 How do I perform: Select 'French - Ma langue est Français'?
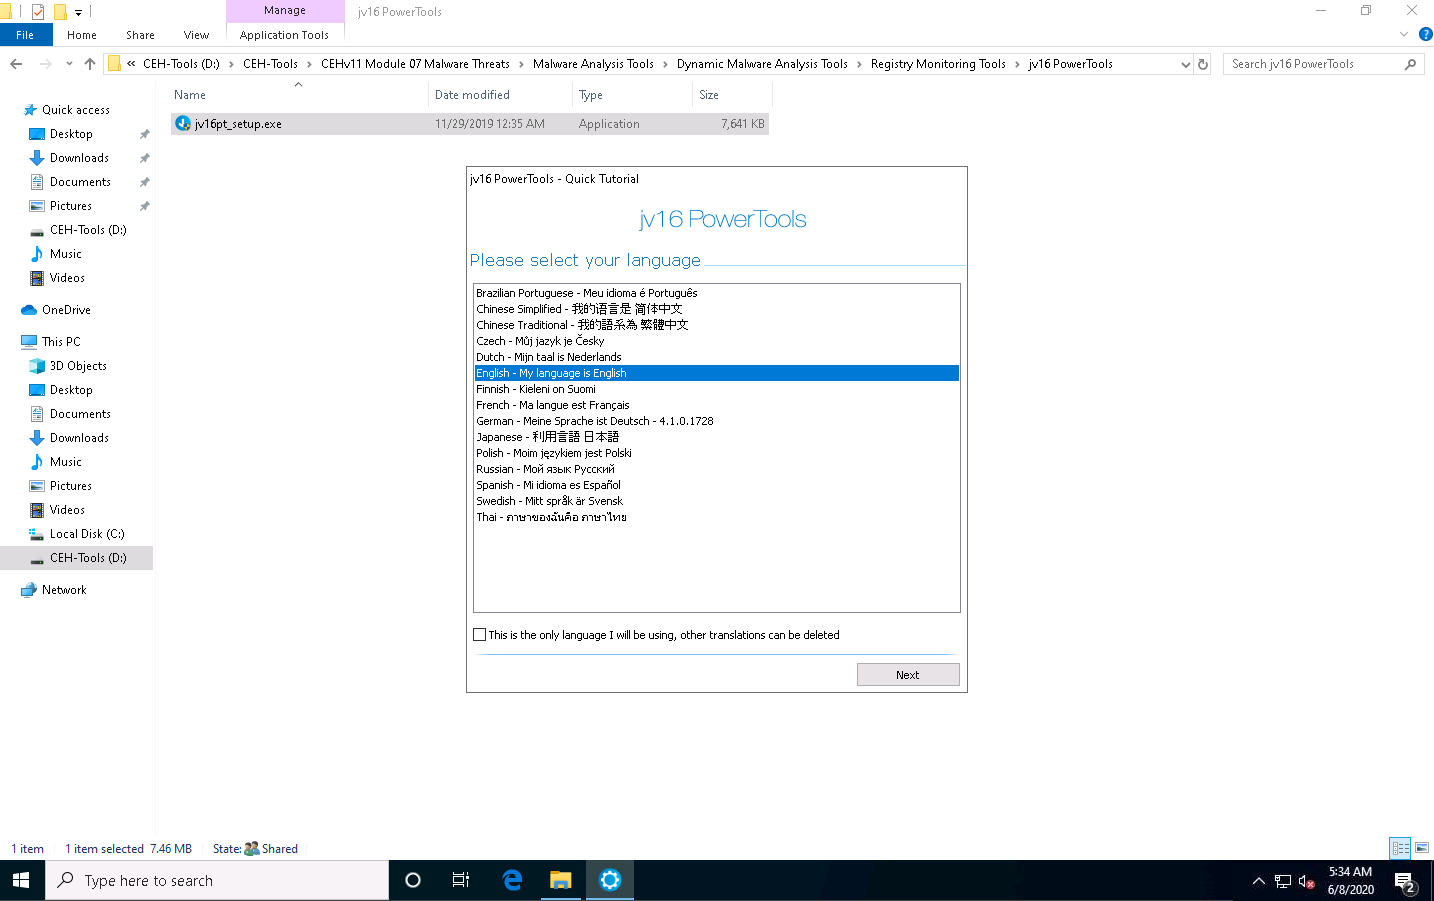point(716,405)
